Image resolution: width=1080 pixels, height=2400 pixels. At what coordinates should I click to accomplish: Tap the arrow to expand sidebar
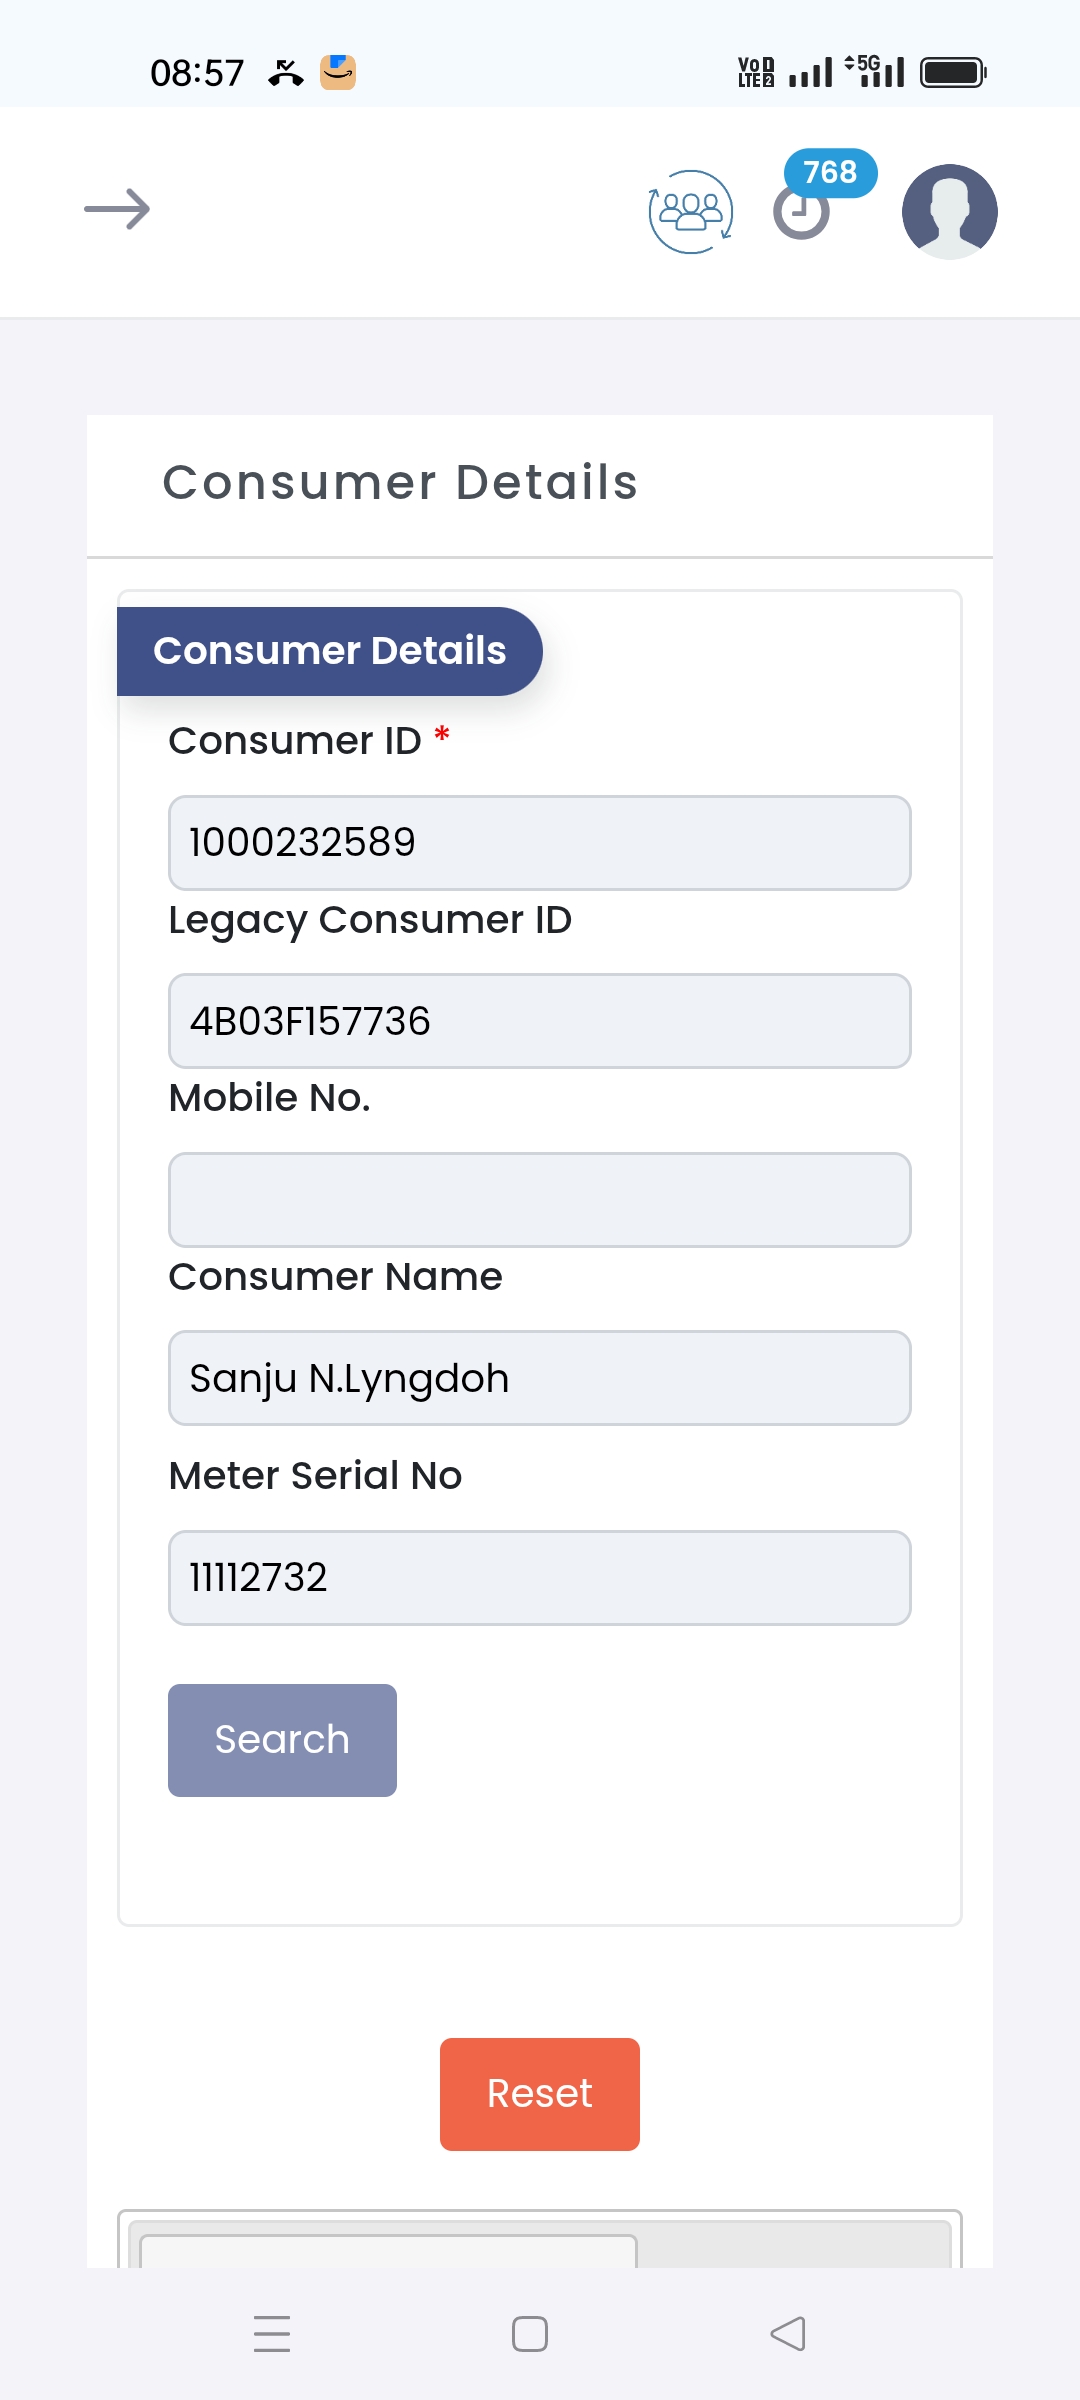(x=117, y=209)
